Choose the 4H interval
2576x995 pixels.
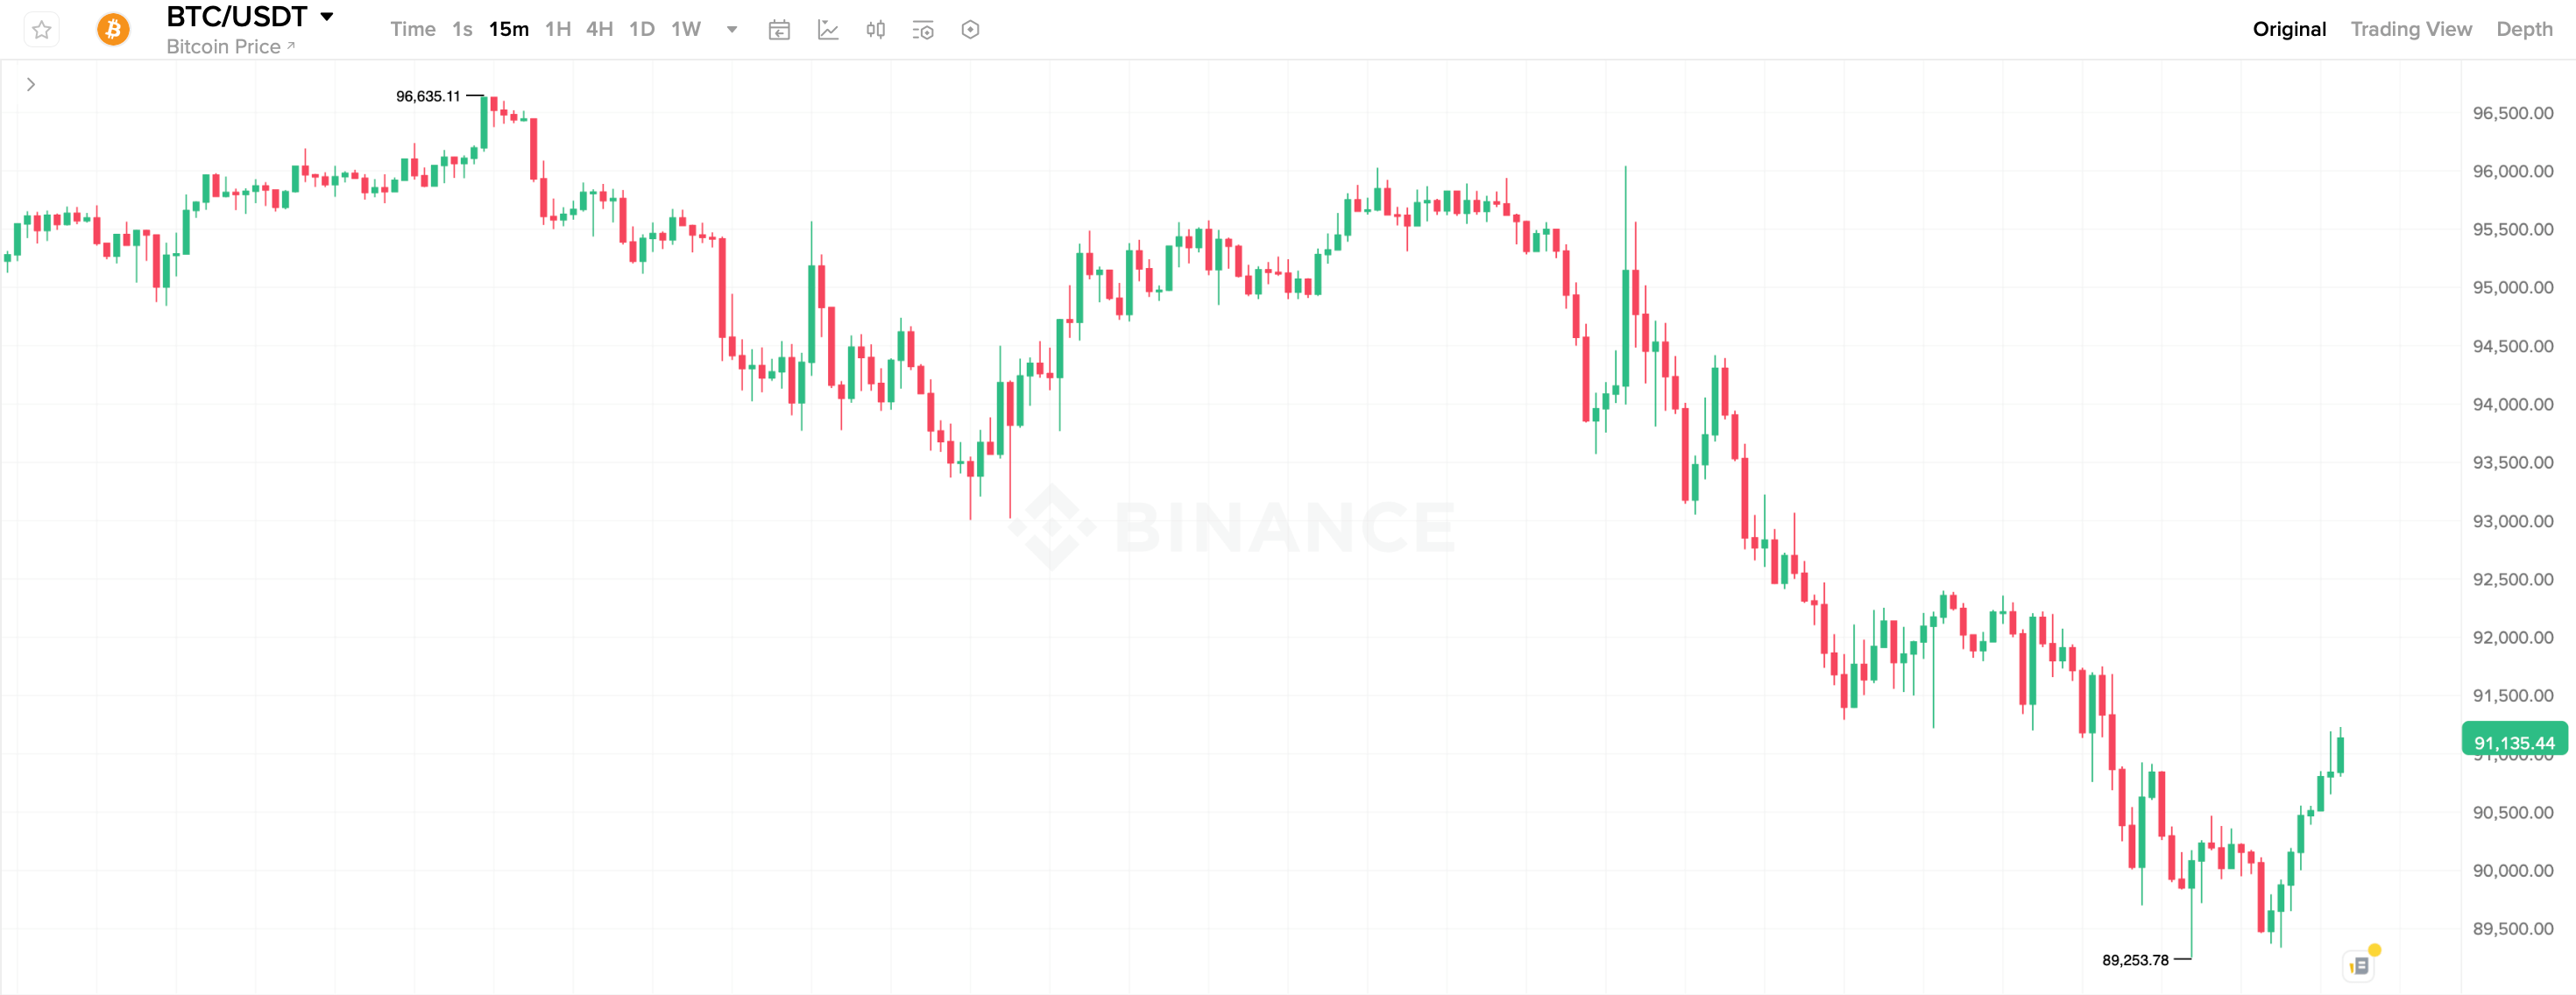pos(599,30)
